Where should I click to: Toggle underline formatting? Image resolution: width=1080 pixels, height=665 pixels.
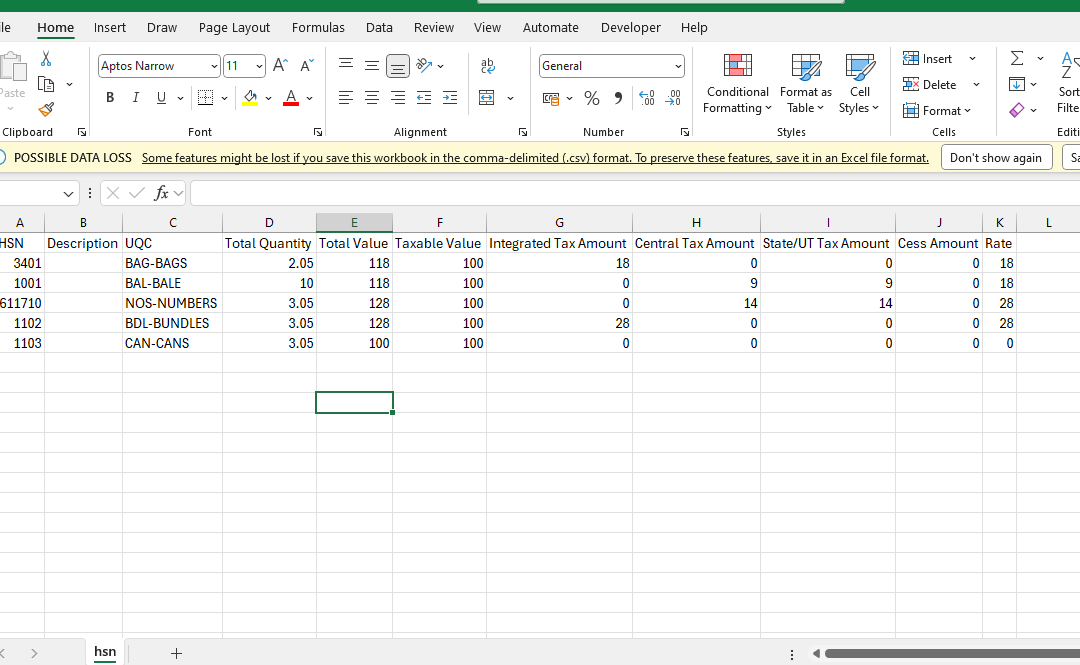point(160,97)
